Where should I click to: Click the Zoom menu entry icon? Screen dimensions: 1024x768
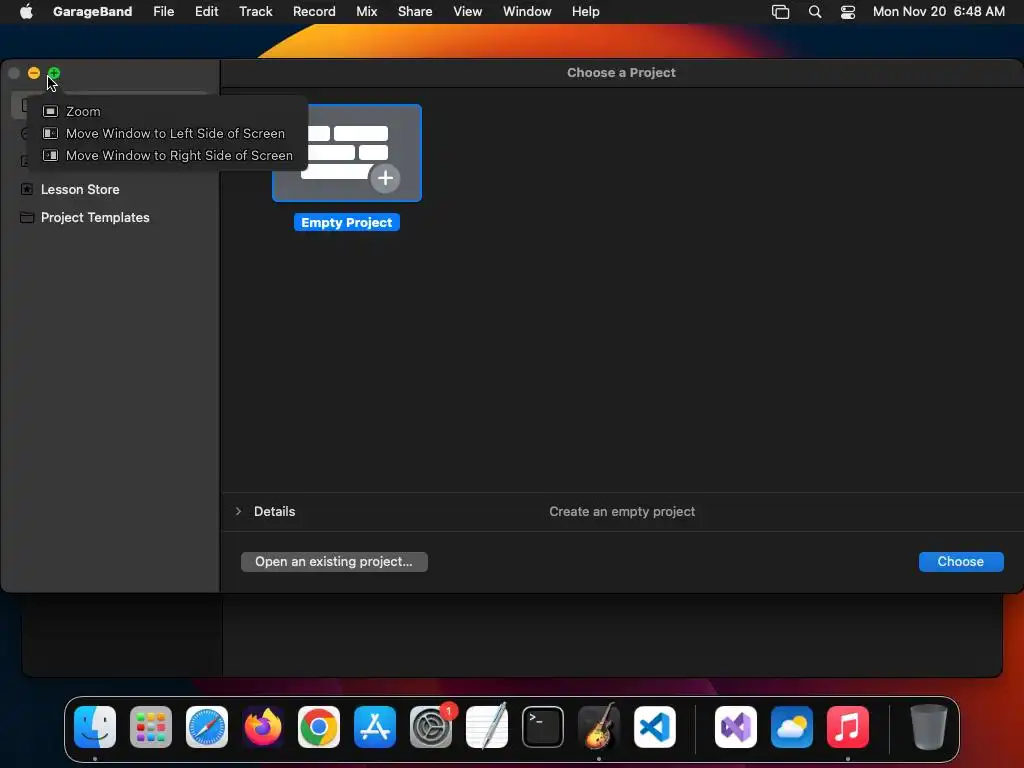[x=50, y=112]
